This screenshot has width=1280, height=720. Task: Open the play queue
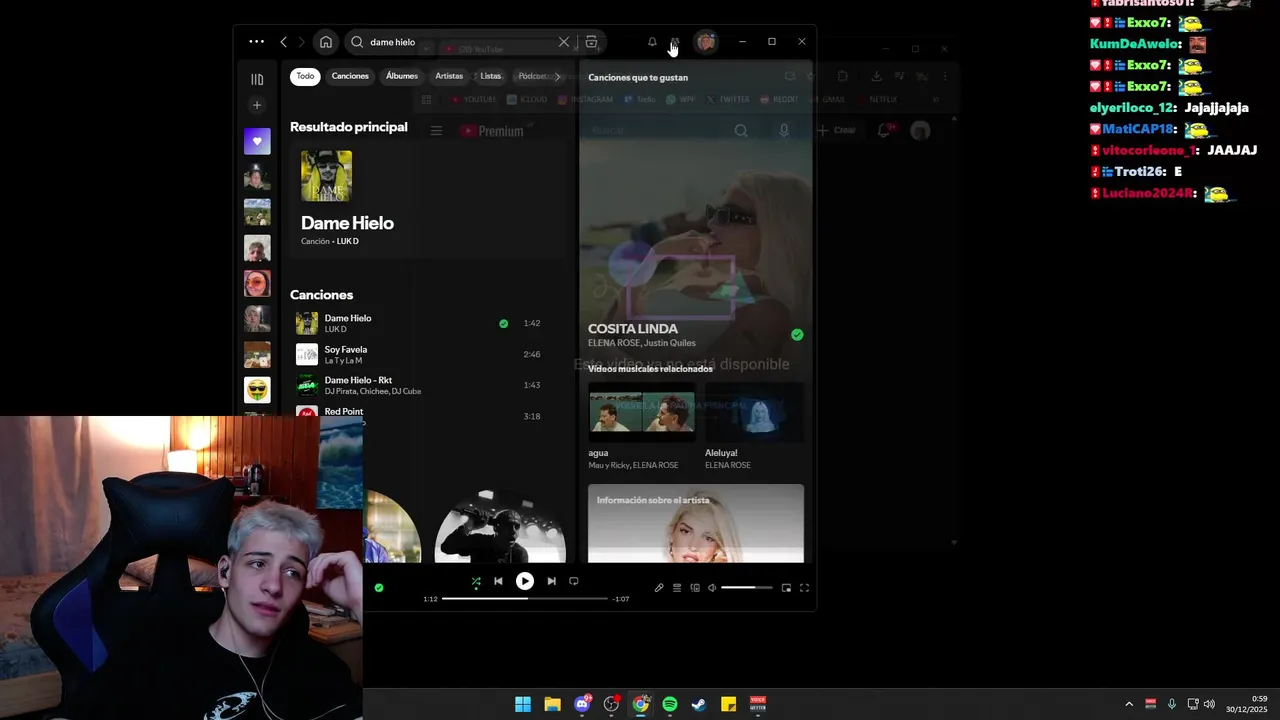tap(677, 588)
